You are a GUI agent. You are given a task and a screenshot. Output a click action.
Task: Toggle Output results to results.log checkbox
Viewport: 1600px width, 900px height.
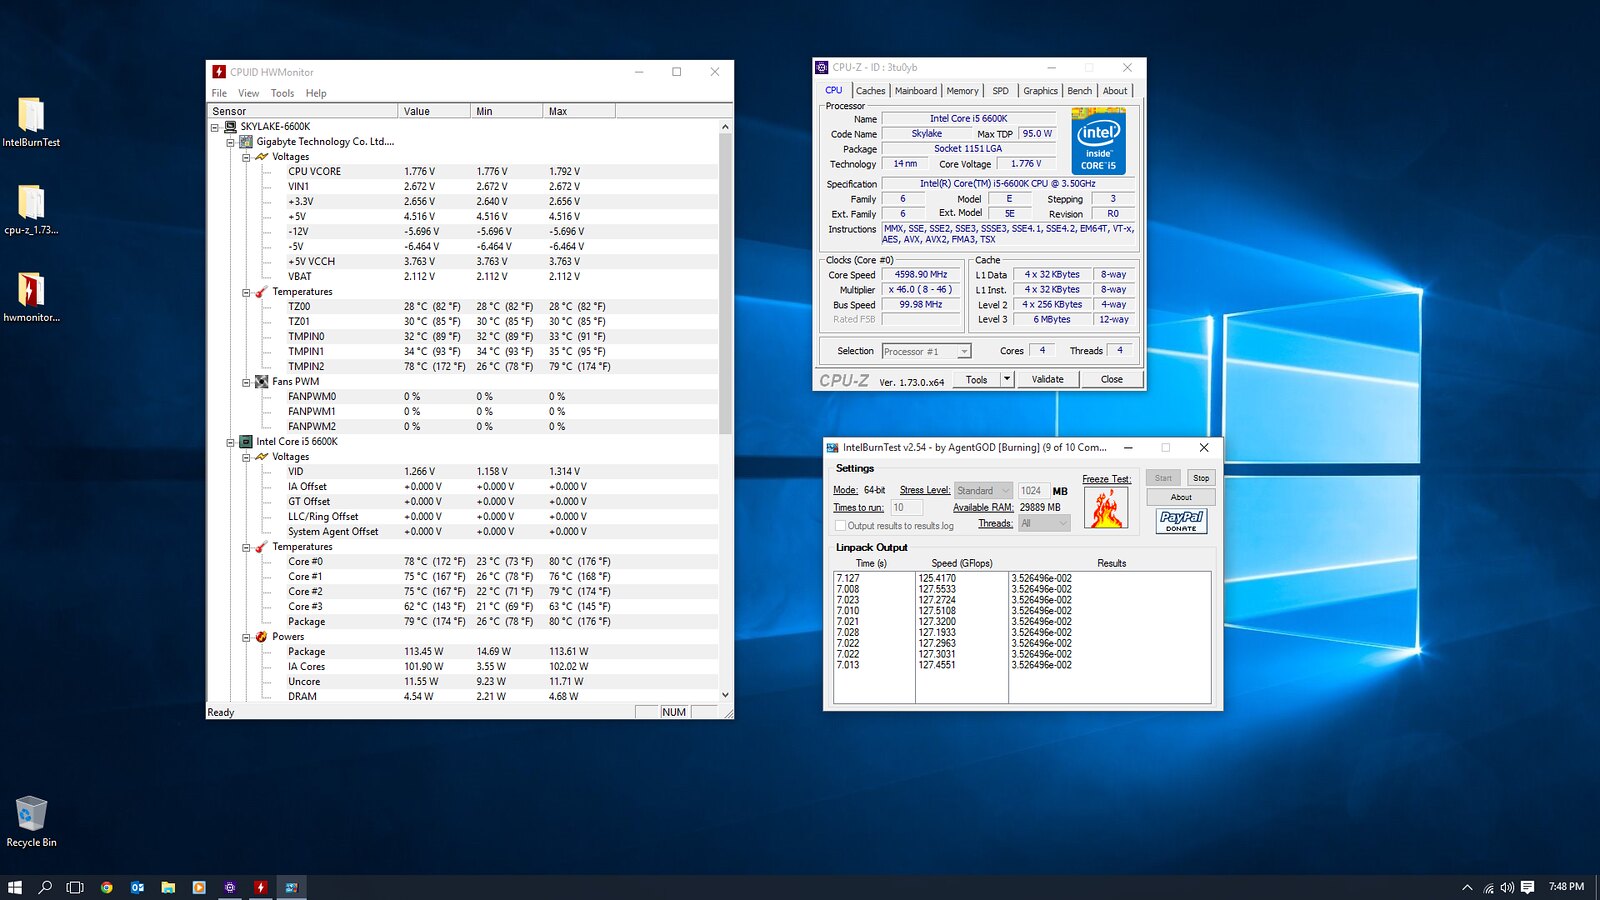[840, 526]
